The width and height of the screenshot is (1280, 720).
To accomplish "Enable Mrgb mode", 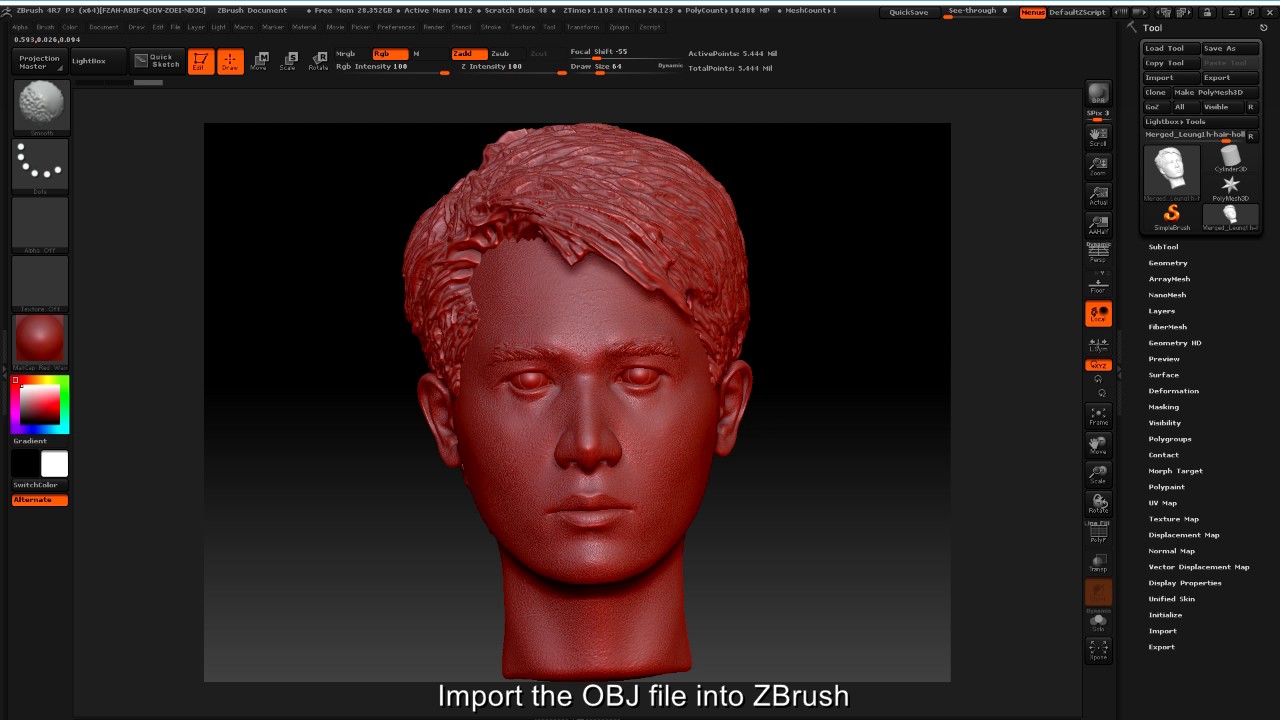I will (x=351, y=53).
